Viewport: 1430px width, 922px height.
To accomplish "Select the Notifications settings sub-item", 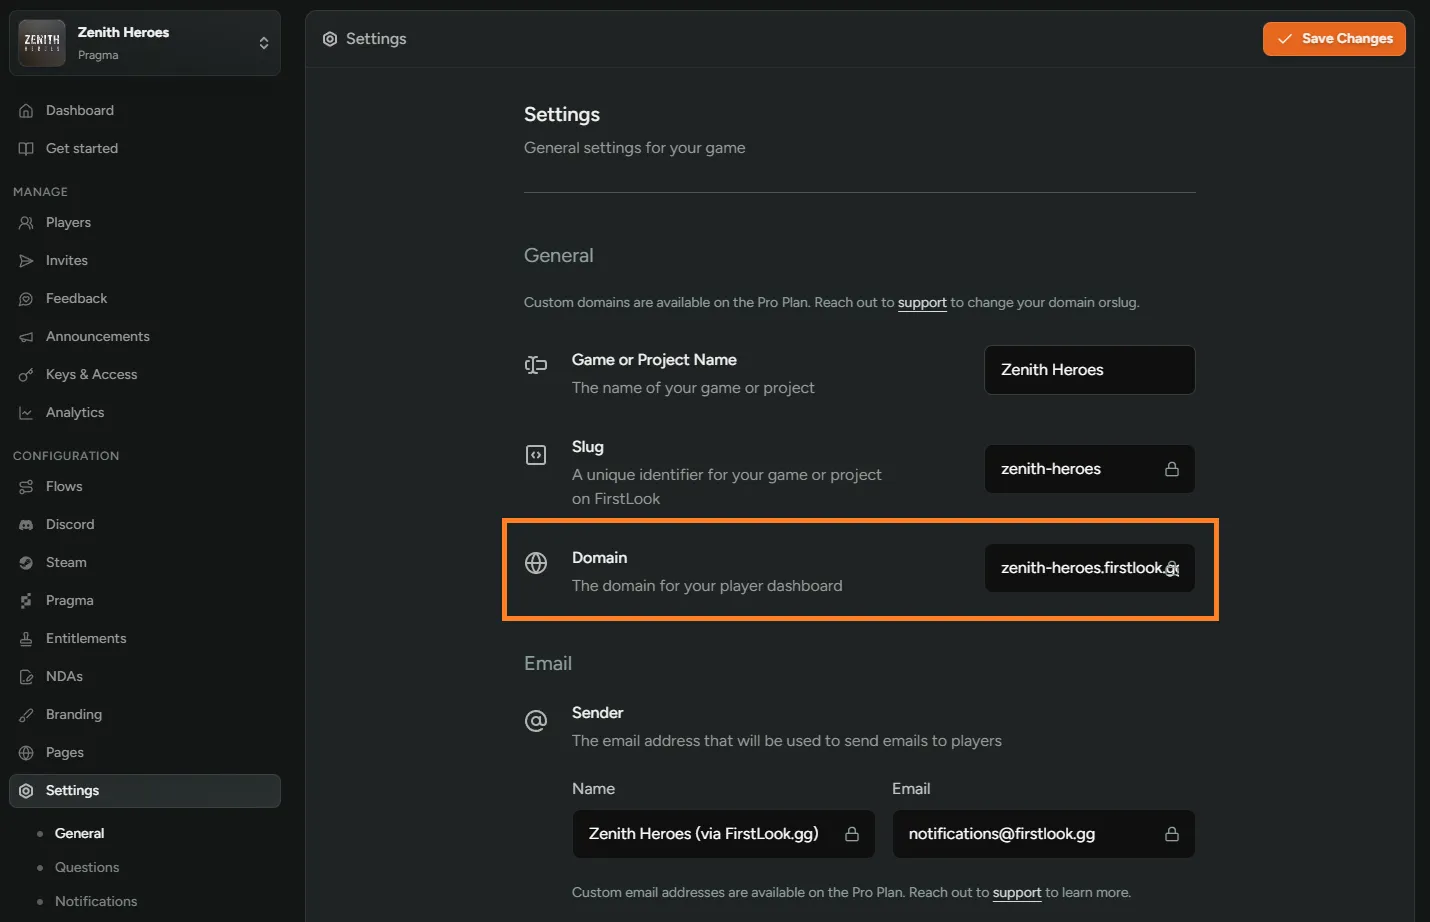I will (x=96, y=902).
